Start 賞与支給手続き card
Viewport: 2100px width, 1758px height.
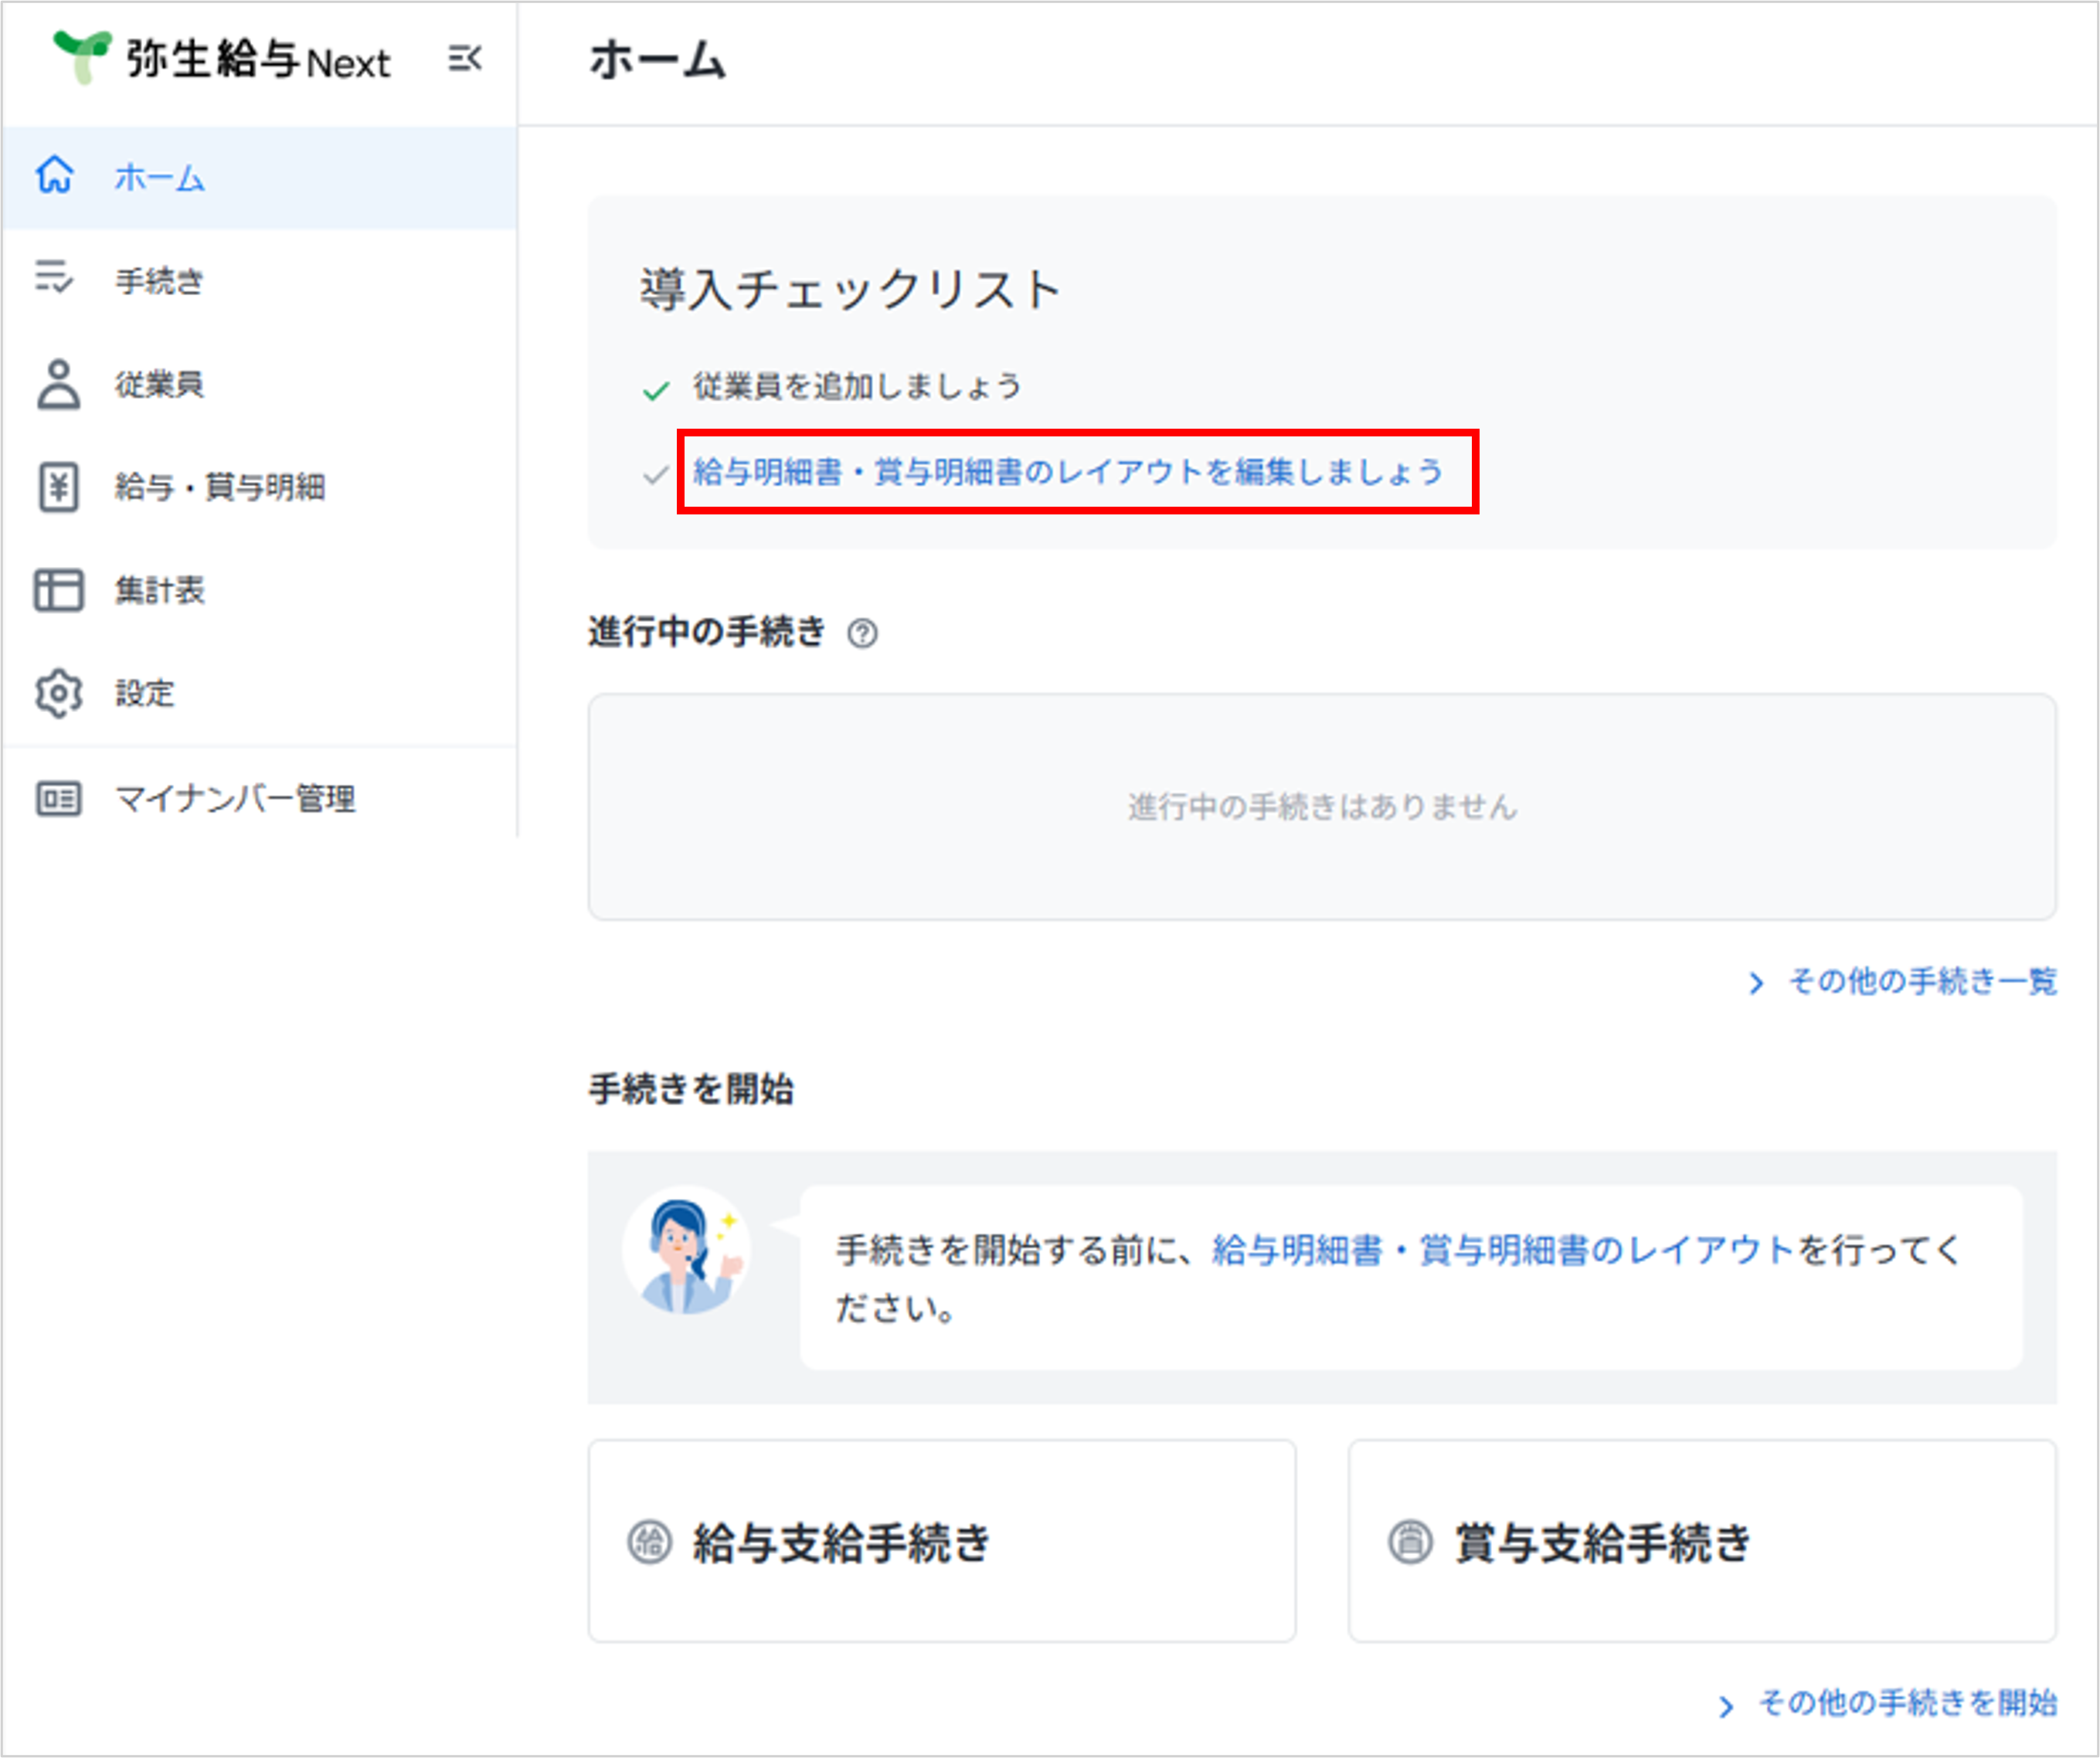pos(1701,1541)
